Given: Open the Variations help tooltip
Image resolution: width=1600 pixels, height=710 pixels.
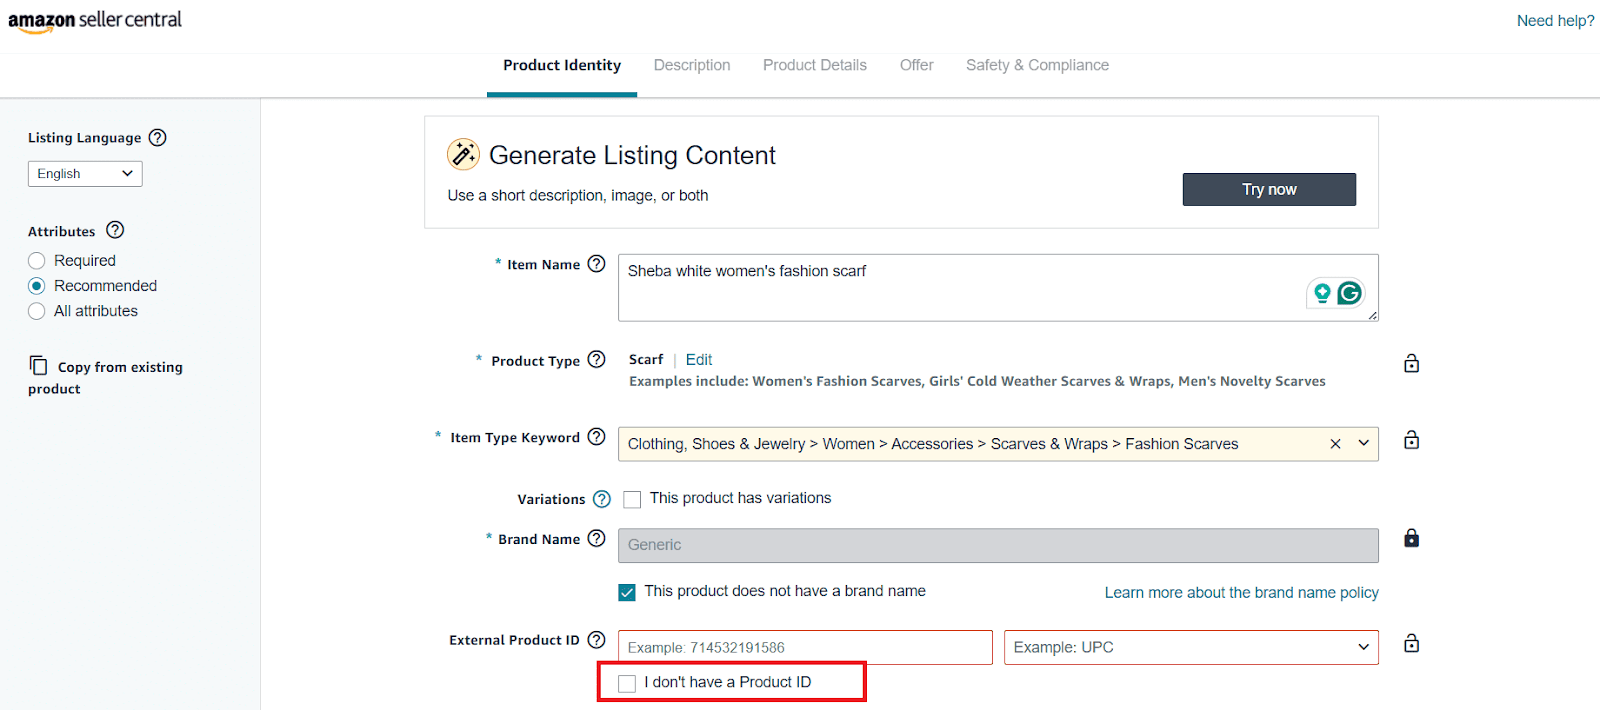Looking at the screenshot, I should [x=602, y=498].
